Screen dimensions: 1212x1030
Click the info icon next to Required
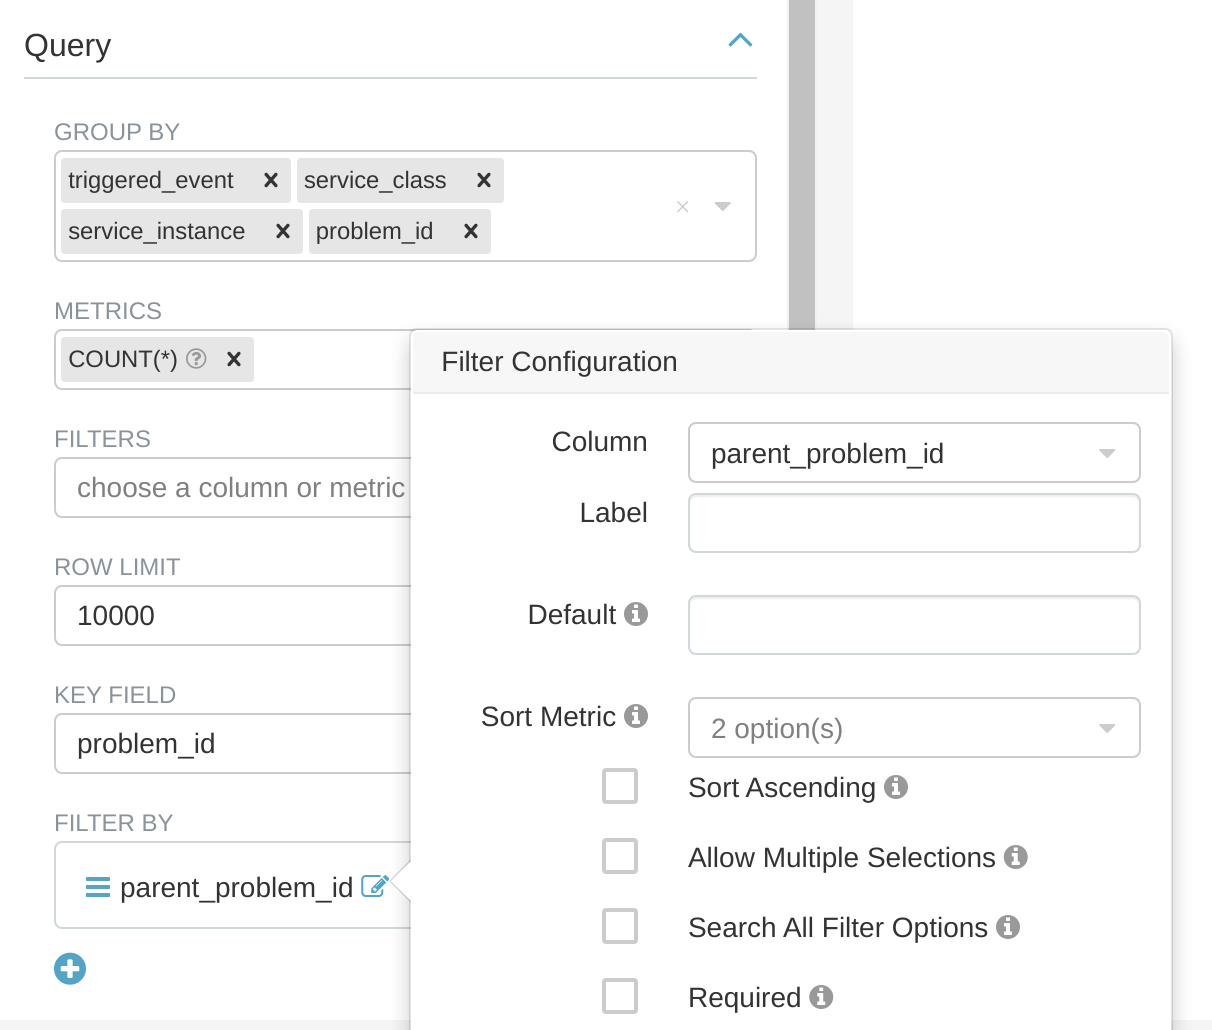click(822, 996)
